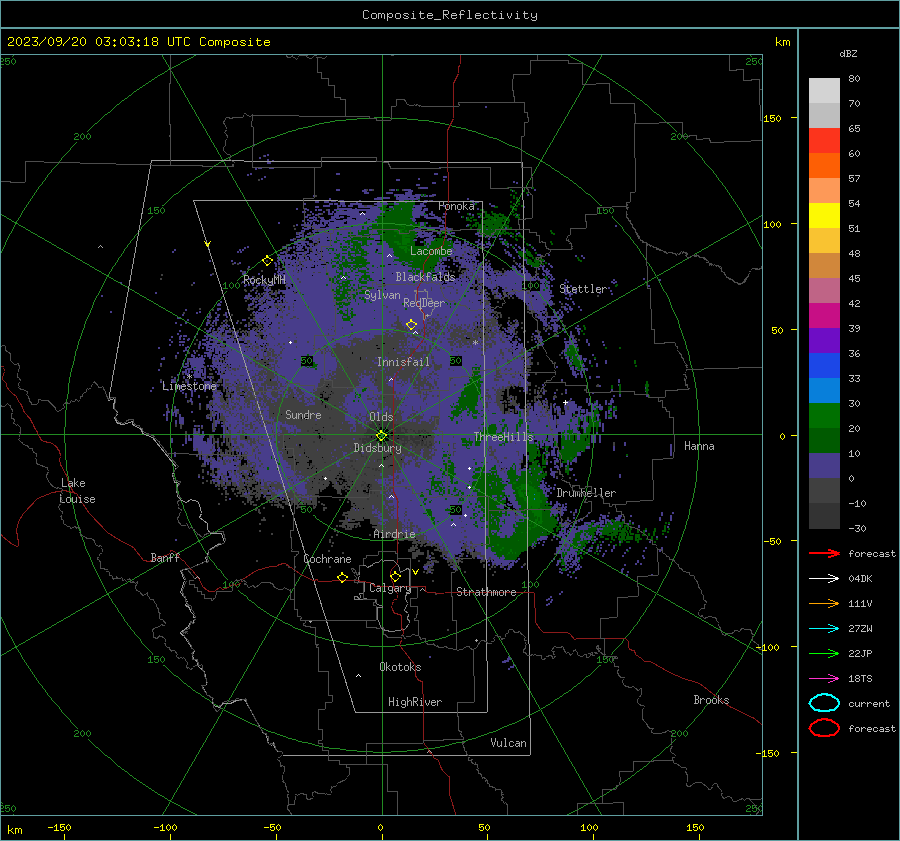Click the yellow radar-site diamond between Olds and Didsbury
Viewport: 900px width, 841px height.
click(382, 436)
